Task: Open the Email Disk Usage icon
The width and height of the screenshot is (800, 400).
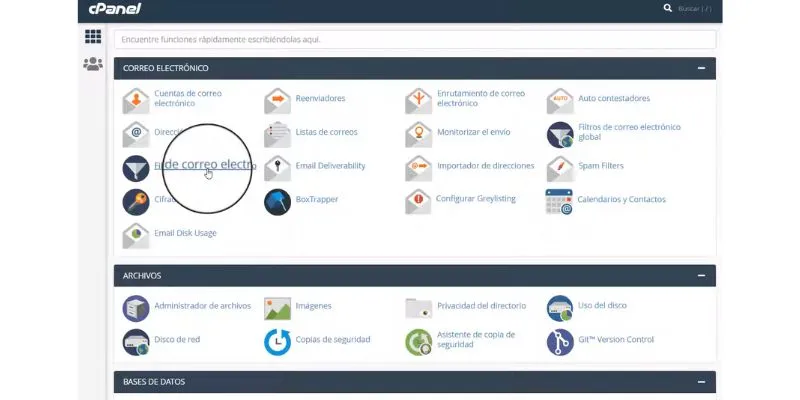Action: pos(136,236)
